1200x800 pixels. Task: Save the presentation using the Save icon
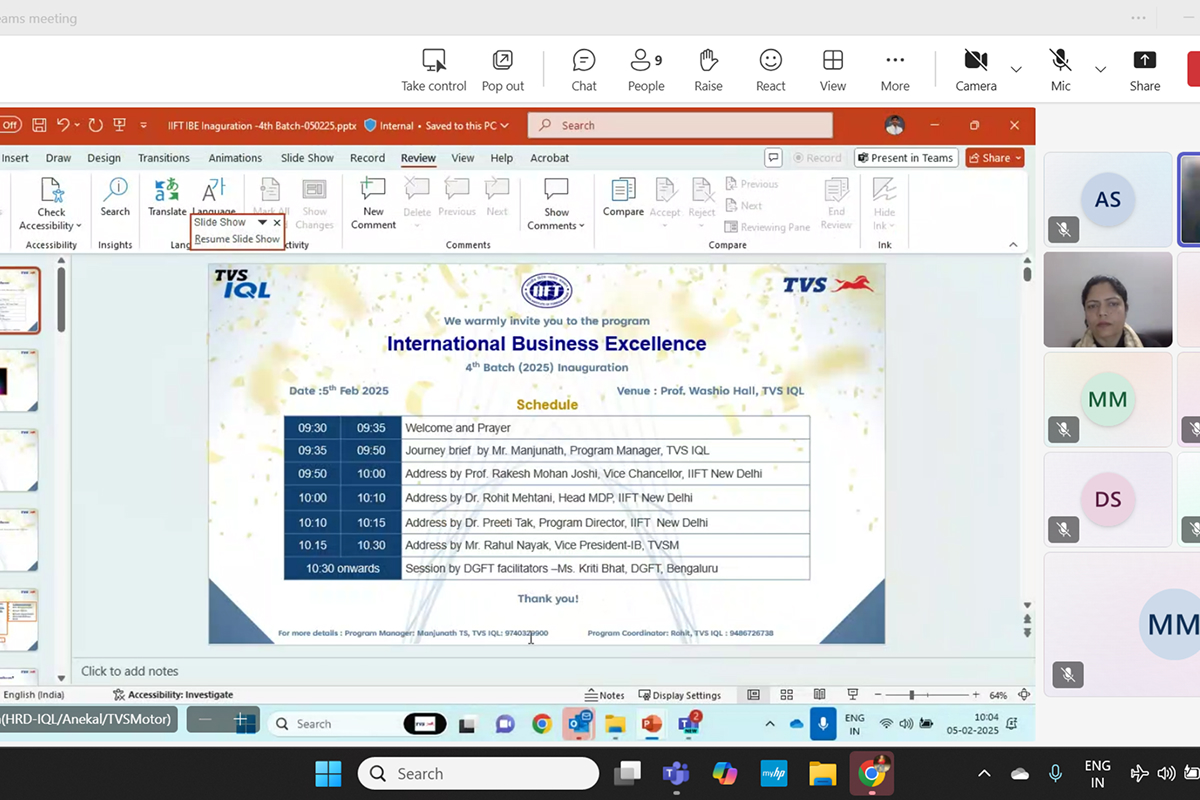(39, 125)
